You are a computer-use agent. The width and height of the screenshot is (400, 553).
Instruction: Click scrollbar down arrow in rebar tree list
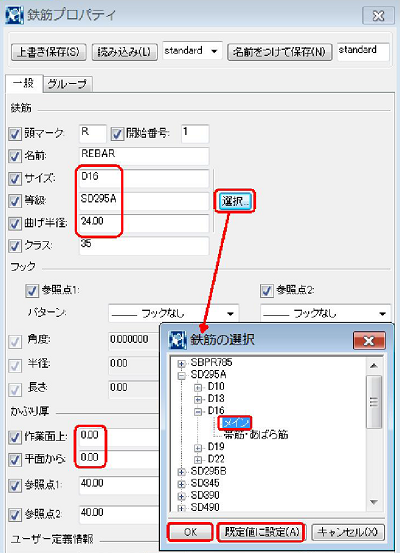374,502
